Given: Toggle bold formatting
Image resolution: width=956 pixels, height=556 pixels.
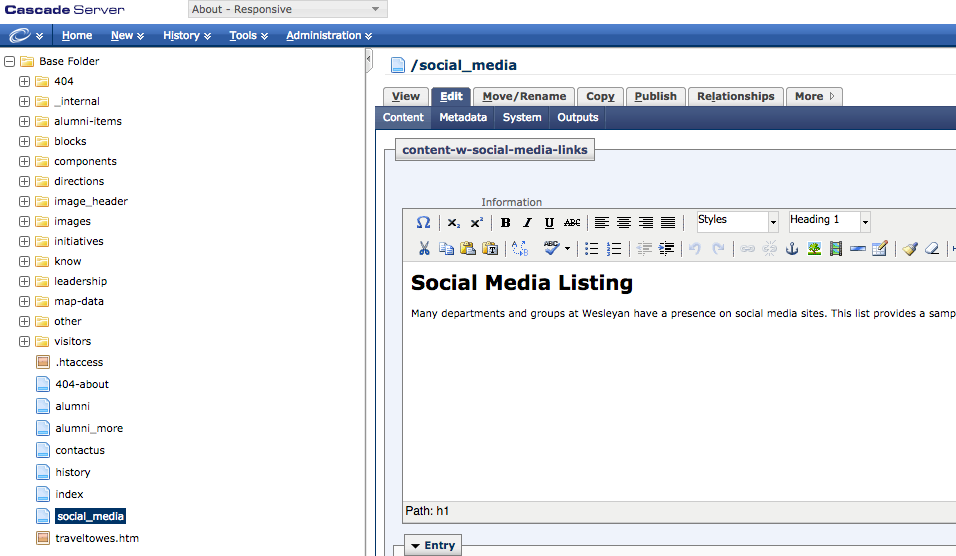Looking at the screenshot, I should pos(505,223).
